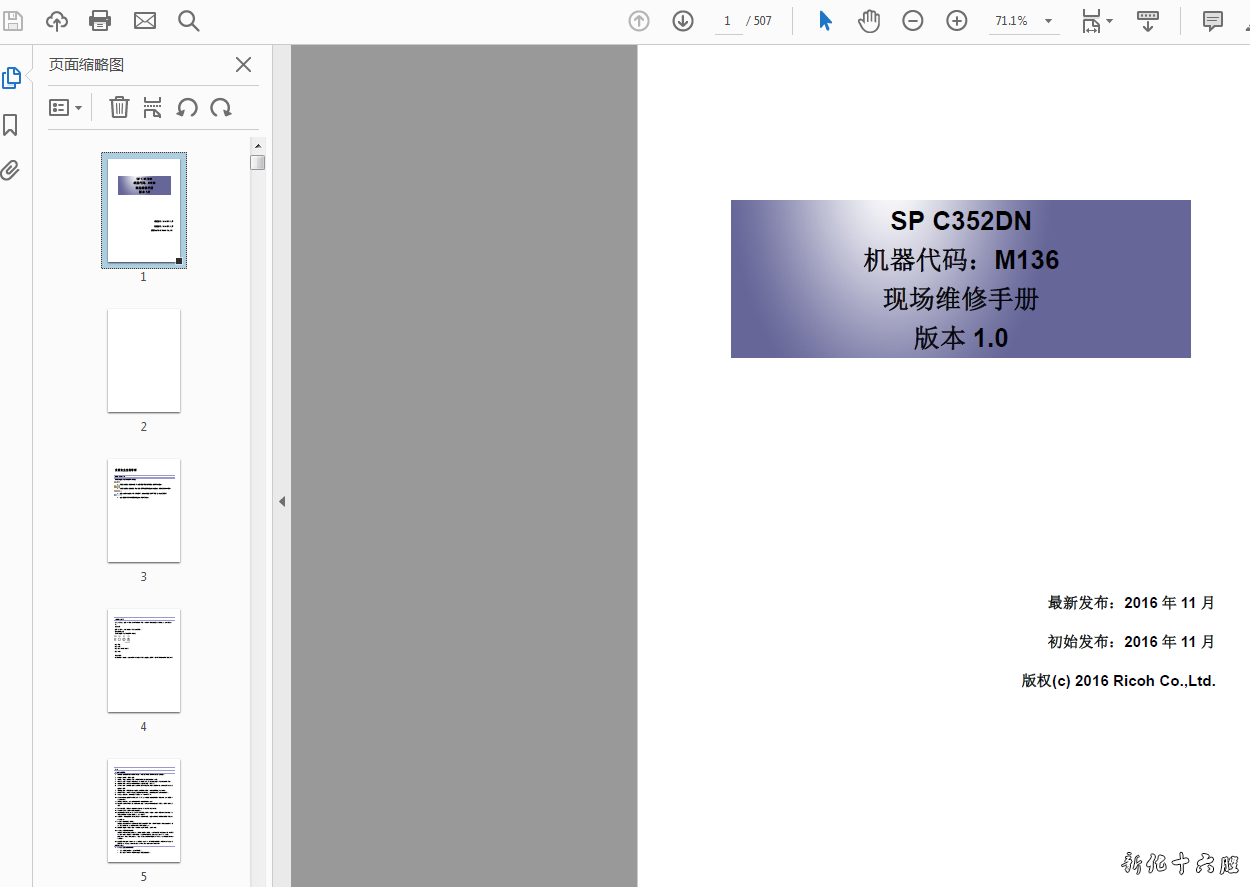Activate the arrow selection tool
The width and height of the screenshot is (1250, 887).
[x=825, y=21]
